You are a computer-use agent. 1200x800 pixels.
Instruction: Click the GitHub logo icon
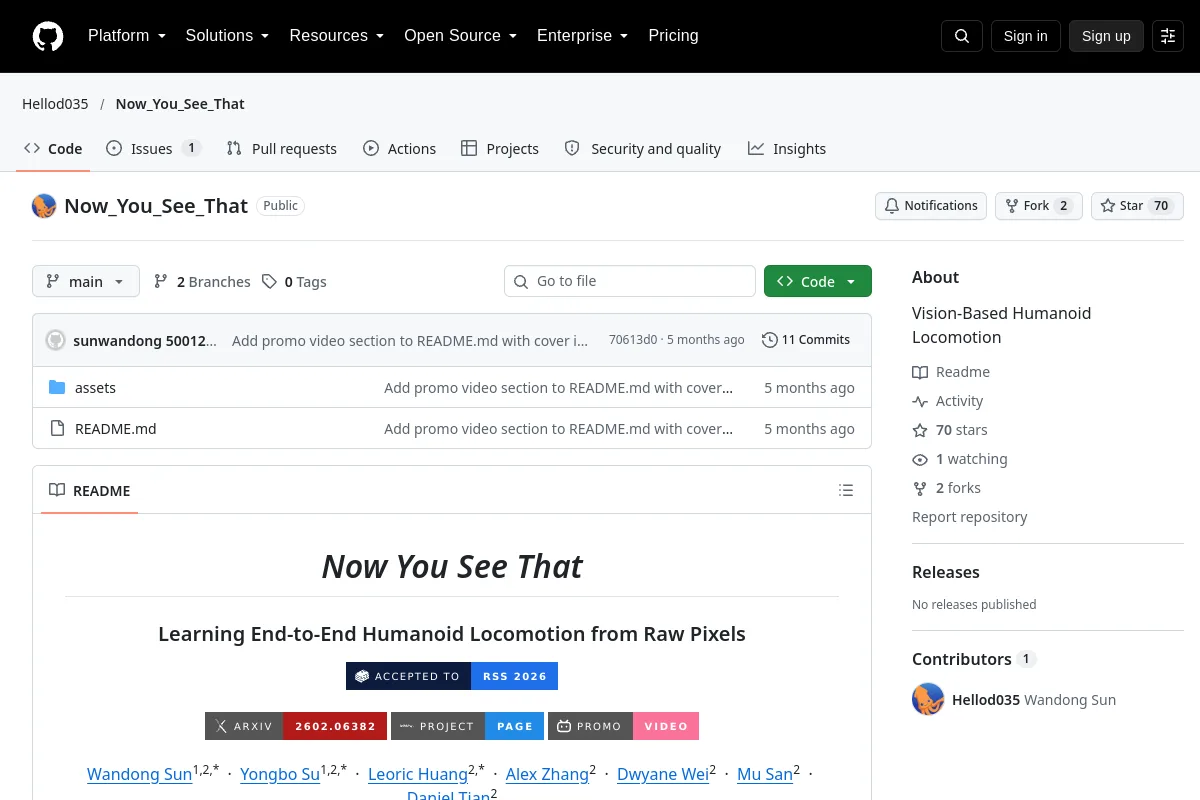point(48,36)
